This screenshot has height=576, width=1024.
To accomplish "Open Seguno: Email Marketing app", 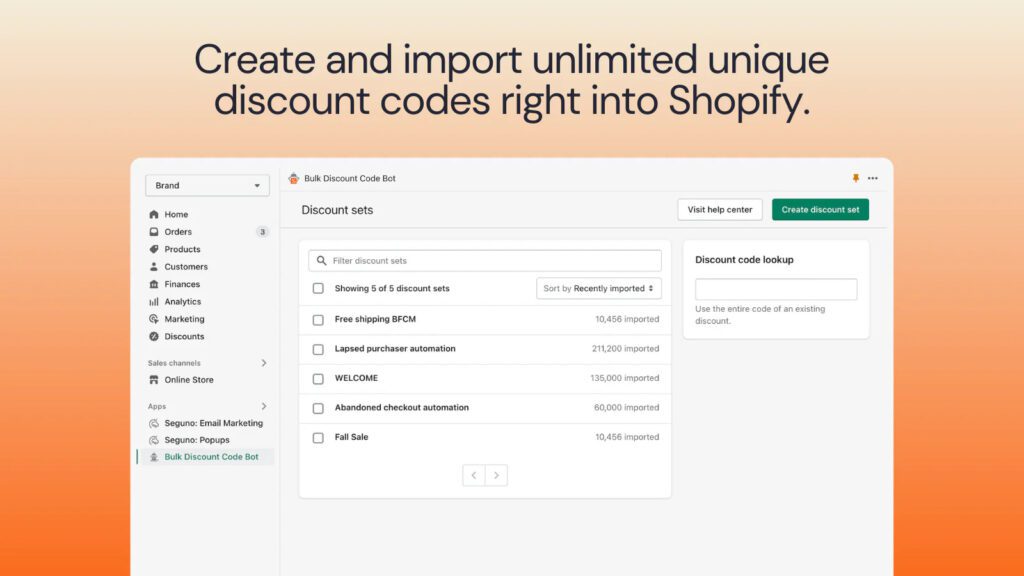I will tap(213, 423).
